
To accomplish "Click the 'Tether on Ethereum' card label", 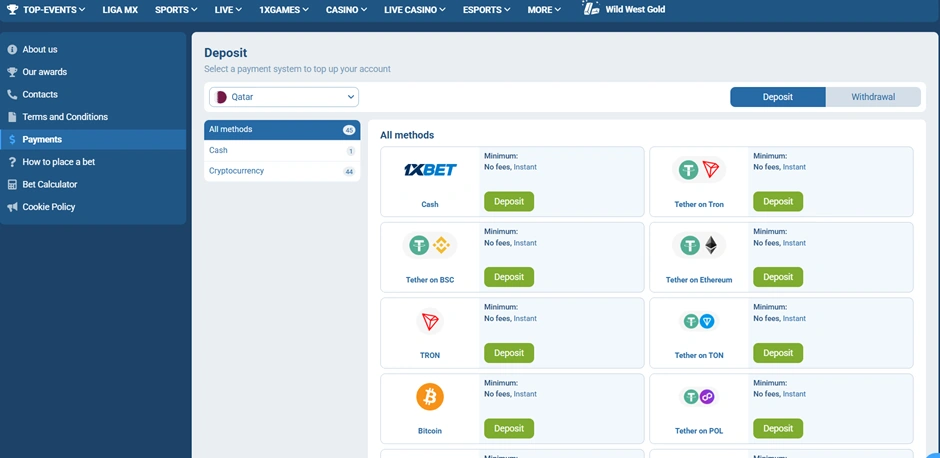I will tap(699, 280).
